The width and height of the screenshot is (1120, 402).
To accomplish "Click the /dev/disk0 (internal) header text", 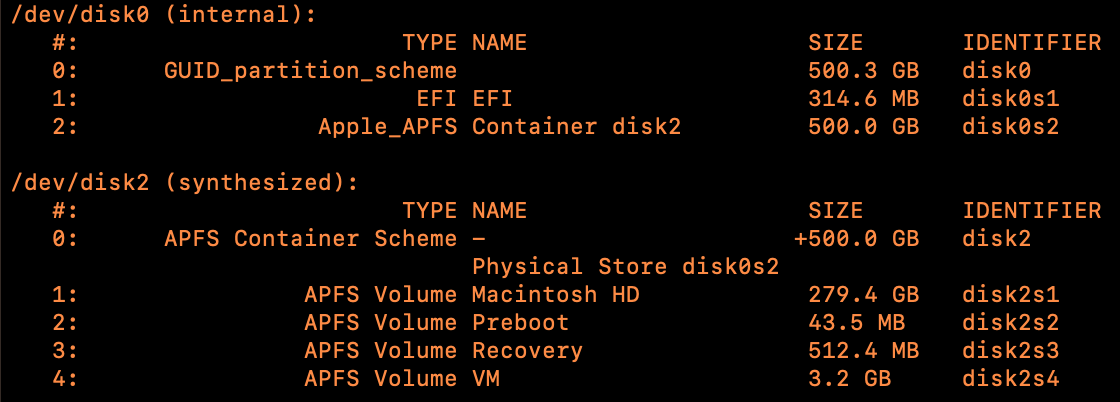I will pyautogui.click(x=168, y=14).
